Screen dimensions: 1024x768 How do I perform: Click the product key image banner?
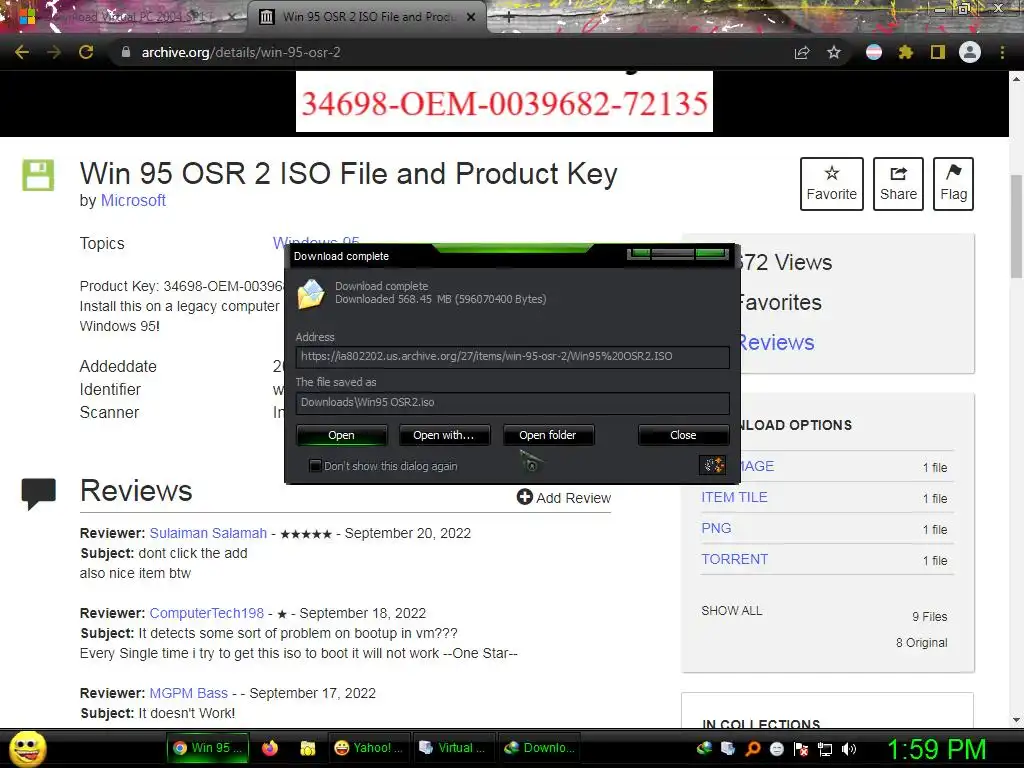click(x=504, y=102)
